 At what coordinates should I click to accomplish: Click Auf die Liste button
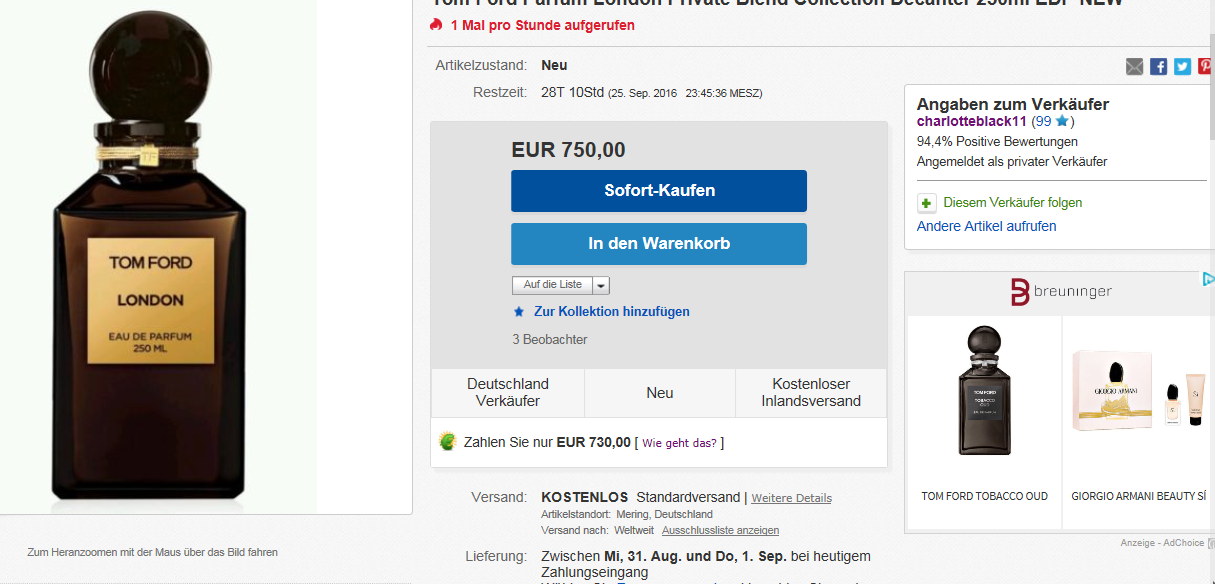[x=552, y=285]
